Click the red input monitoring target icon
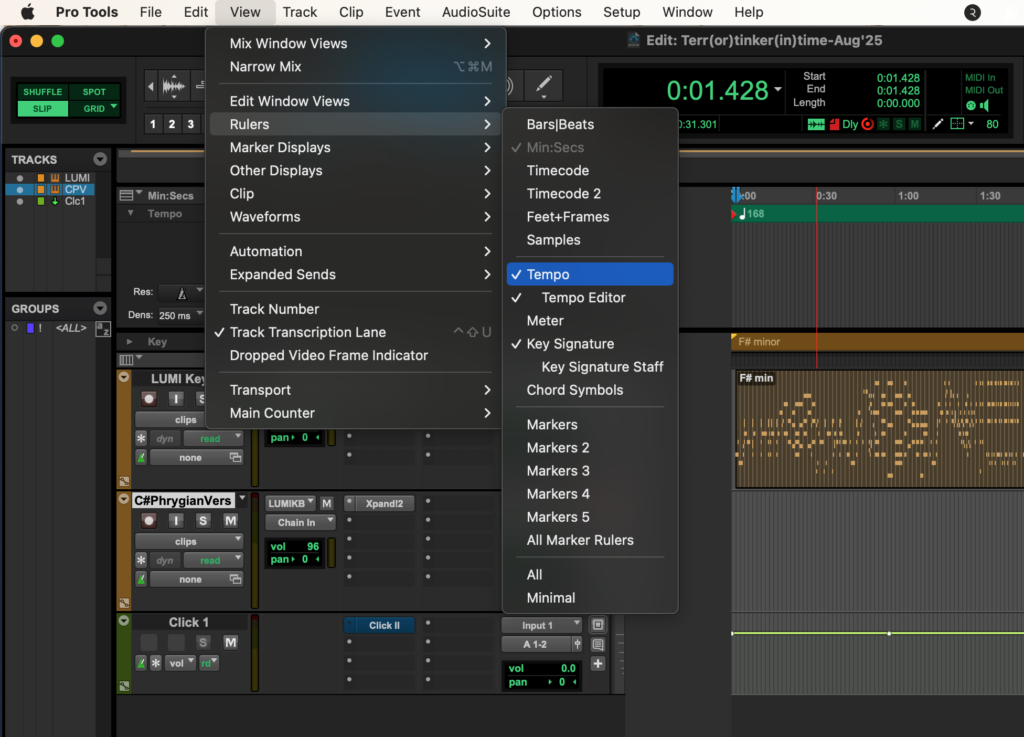This screenshot has width=1024, height=737. pos(867,124)
